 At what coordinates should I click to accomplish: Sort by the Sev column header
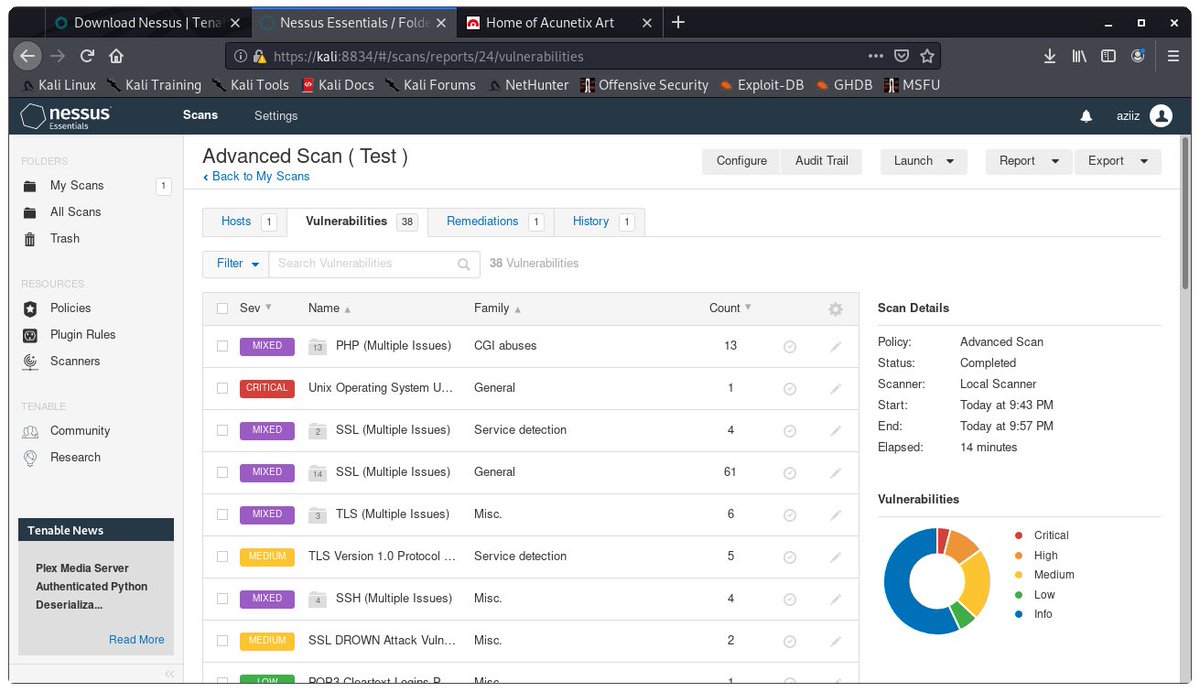coord(255,308)
